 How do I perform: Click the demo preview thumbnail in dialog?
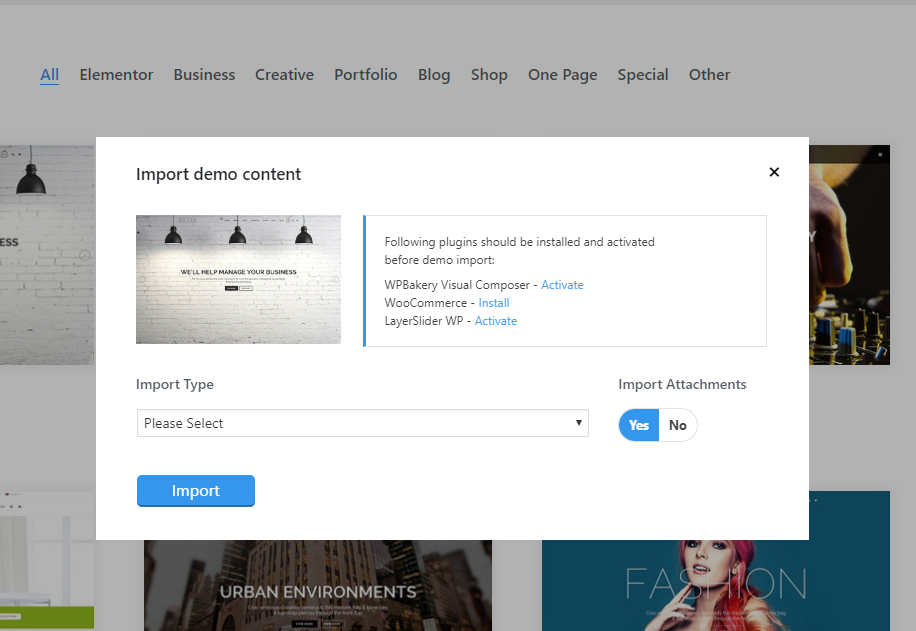238,279
